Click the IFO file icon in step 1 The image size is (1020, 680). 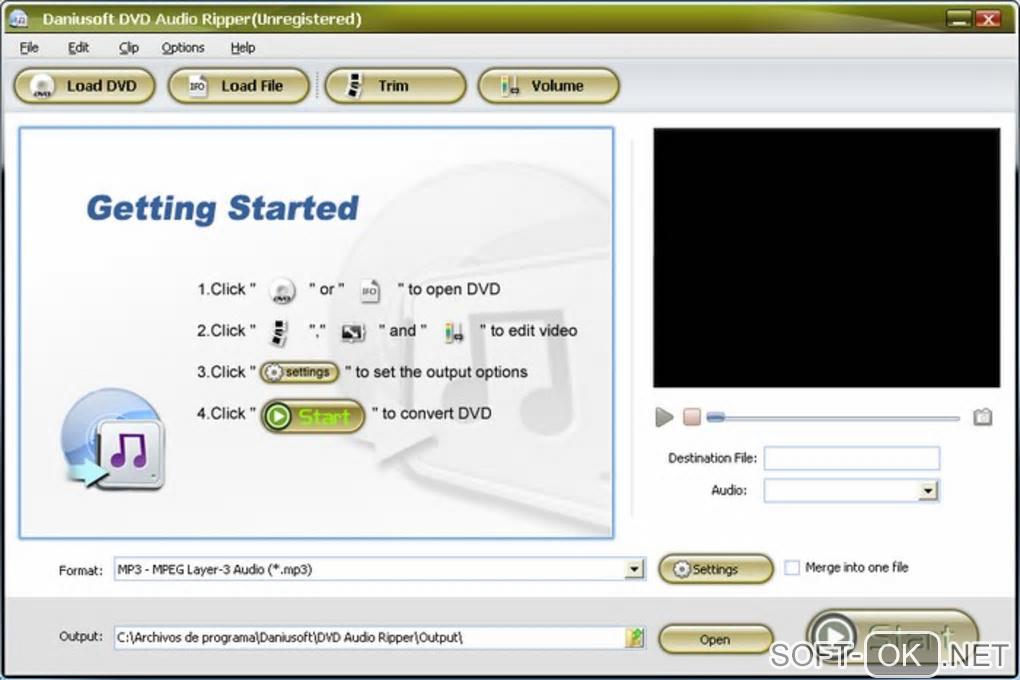point(369,290)
